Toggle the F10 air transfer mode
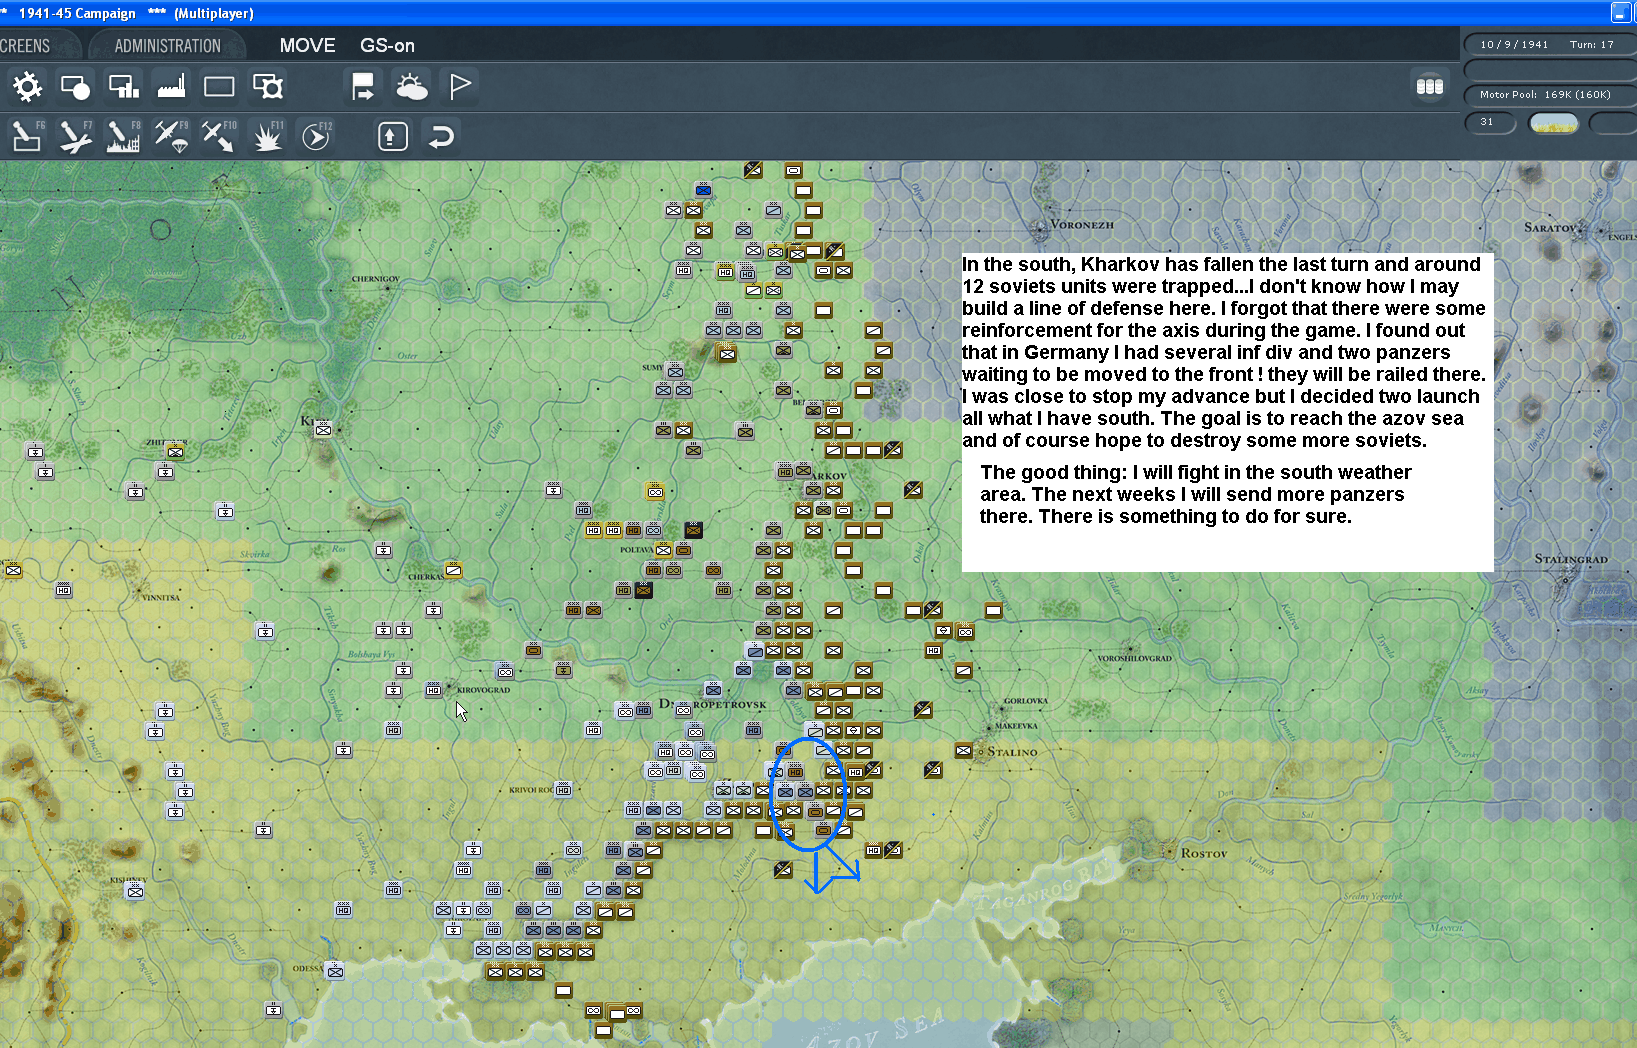 coord(219,136)
